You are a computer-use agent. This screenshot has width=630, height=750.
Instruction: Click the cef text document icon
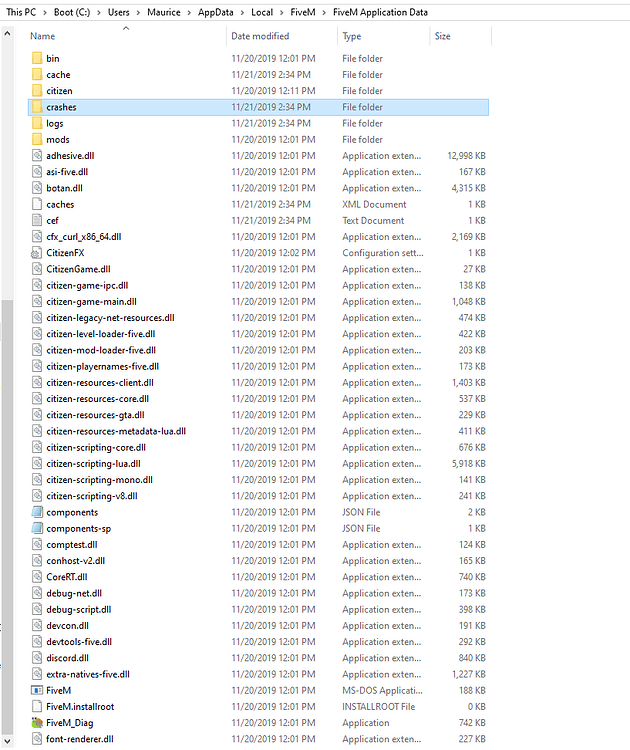(37, 221)
